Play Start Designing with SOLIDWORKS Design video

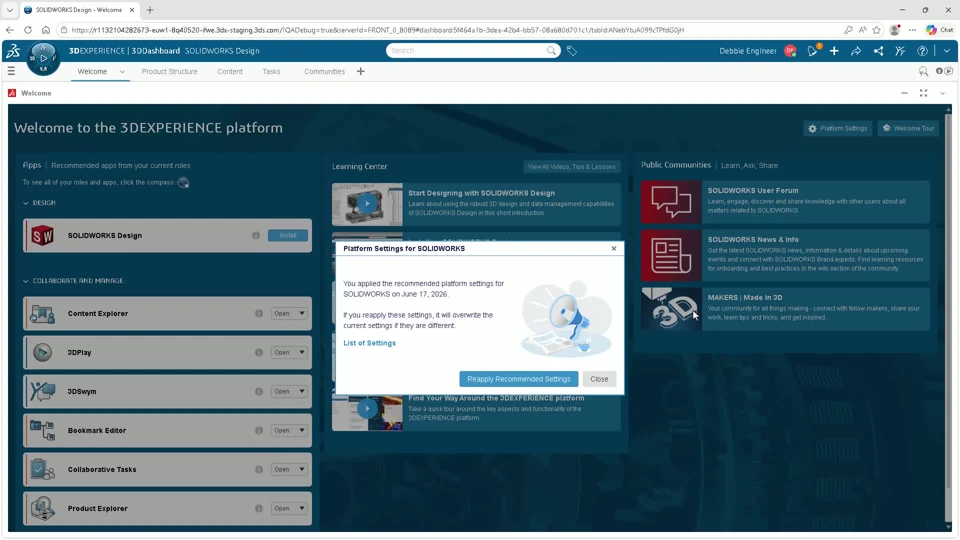367,204
